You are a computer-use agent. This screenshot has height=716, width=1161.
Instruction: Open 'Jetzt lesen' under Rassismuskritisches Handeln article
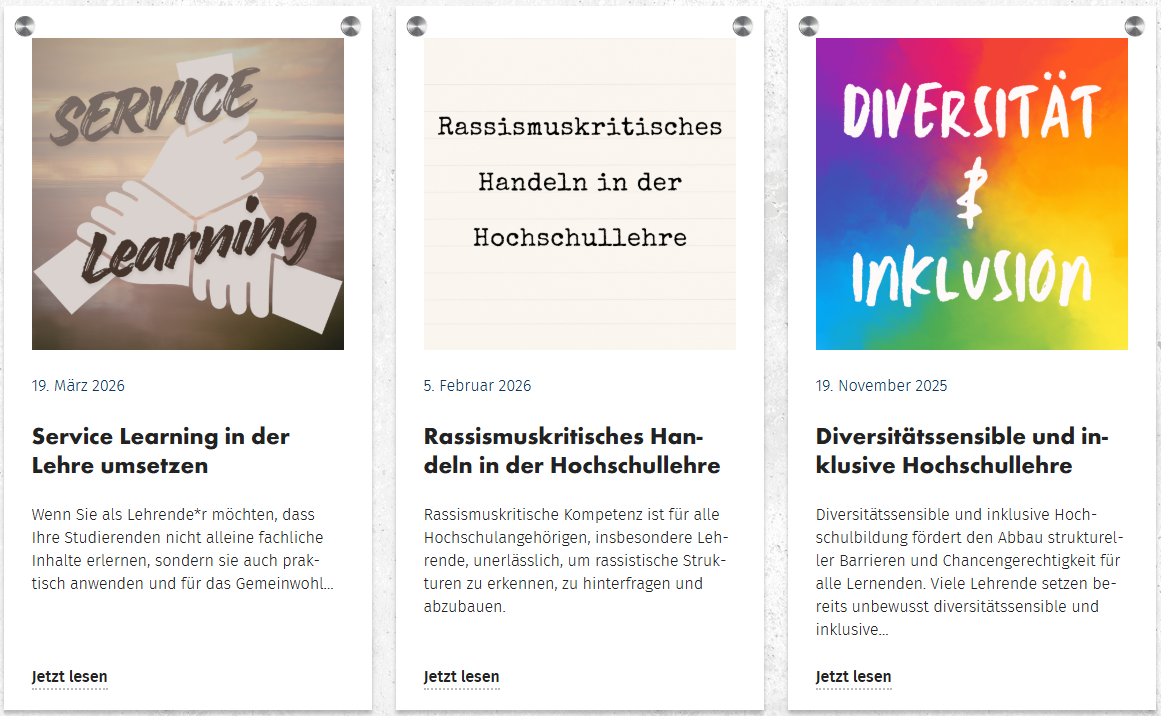pos(461,677)
